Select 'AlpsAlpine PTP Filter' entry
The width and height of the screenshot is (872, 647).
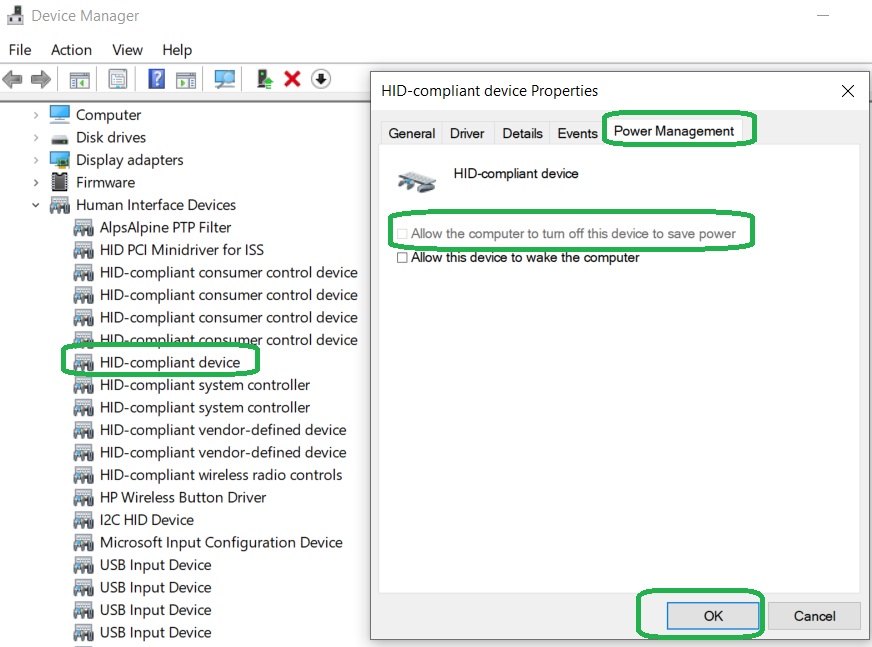[x=165, y=228]
